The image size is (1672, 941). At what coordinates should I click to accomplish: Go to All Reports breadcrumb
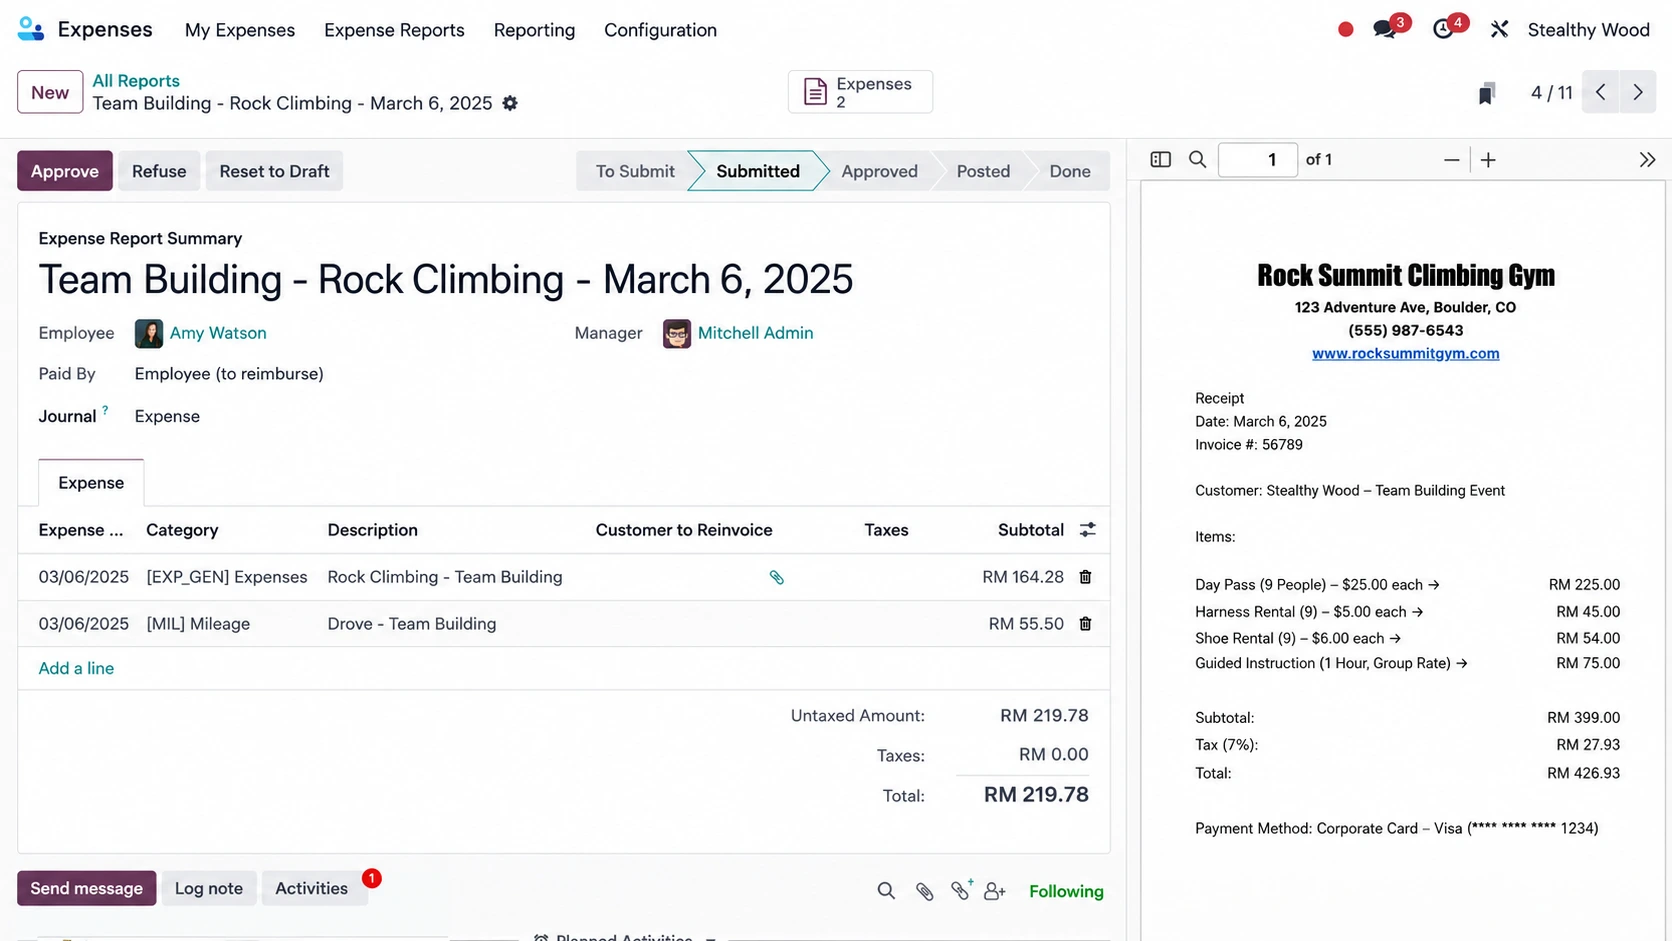pyautogui.click(x=136, y=81)
